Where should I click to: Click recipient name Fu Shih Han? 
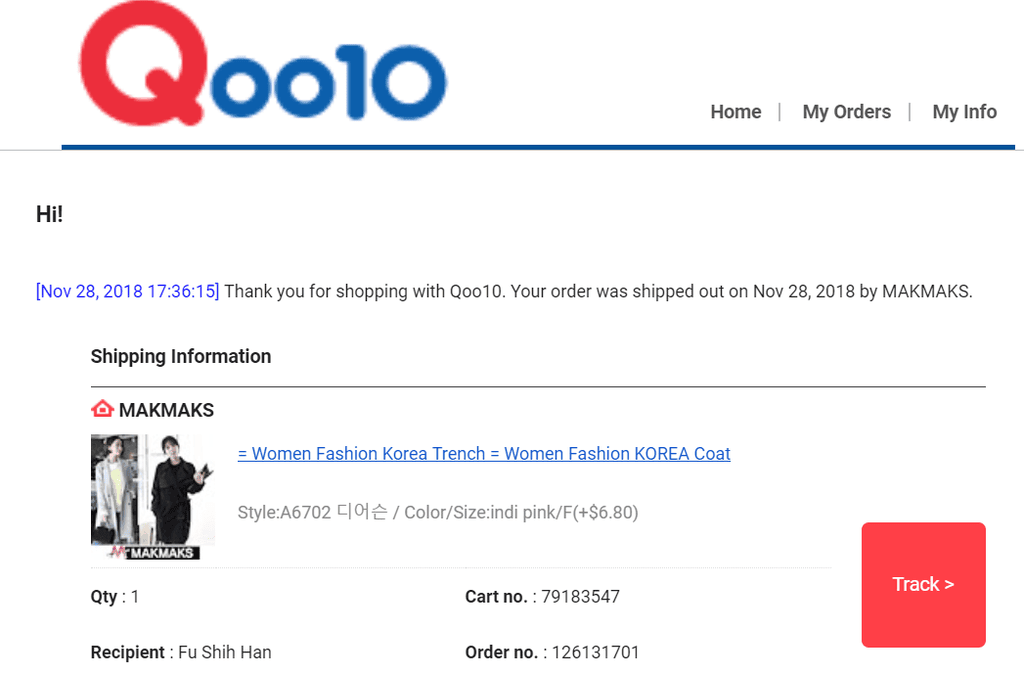coord(224,653)
